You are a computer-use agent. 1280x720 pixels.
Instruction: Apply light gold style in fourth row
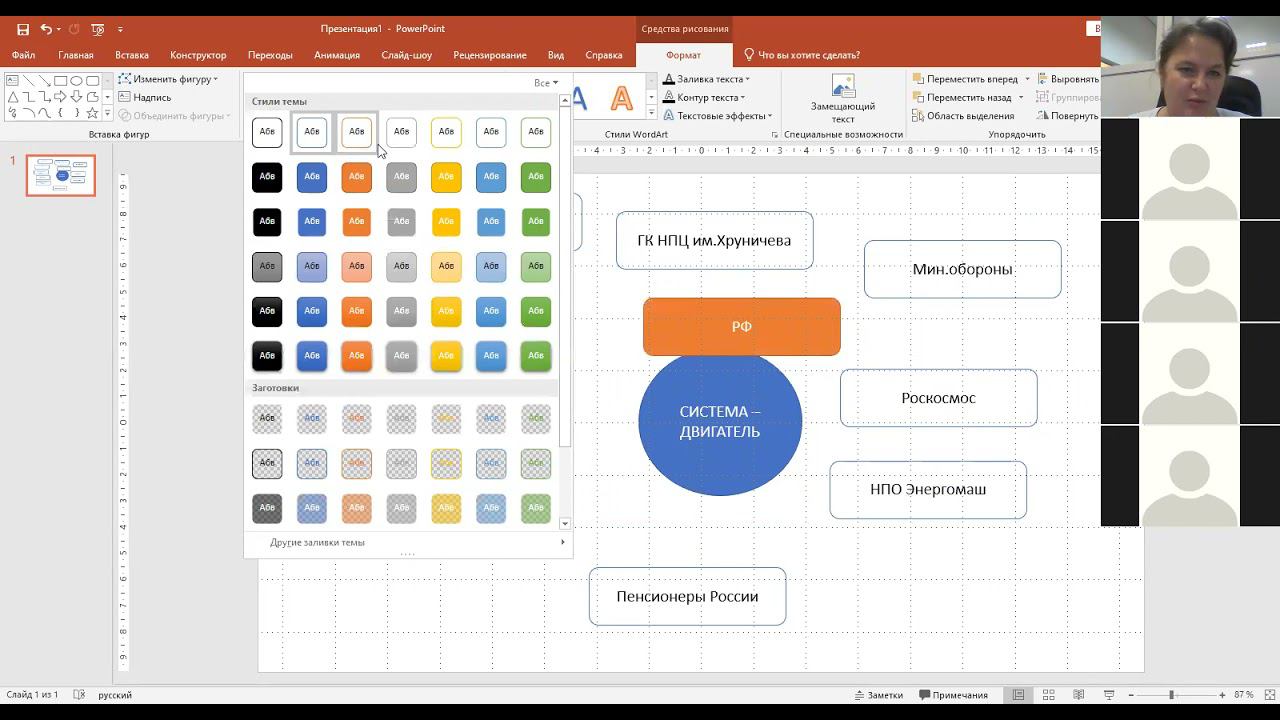click(446, 266)
